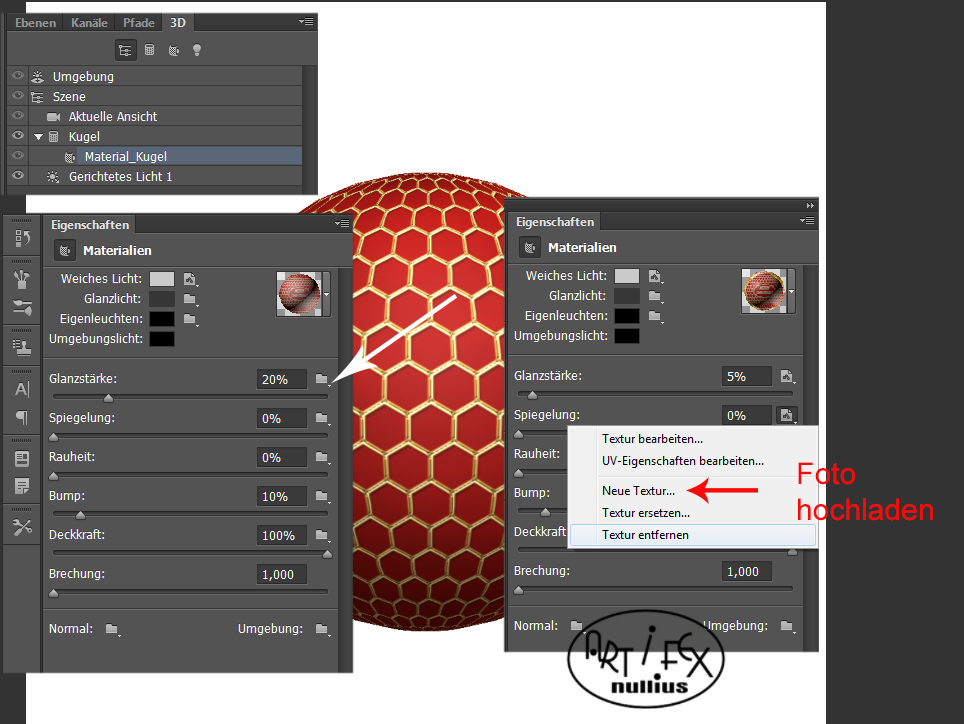The image size is (964, 724).
Task: Click Rauheit folder icon in left panel
Action: (323, 457)
